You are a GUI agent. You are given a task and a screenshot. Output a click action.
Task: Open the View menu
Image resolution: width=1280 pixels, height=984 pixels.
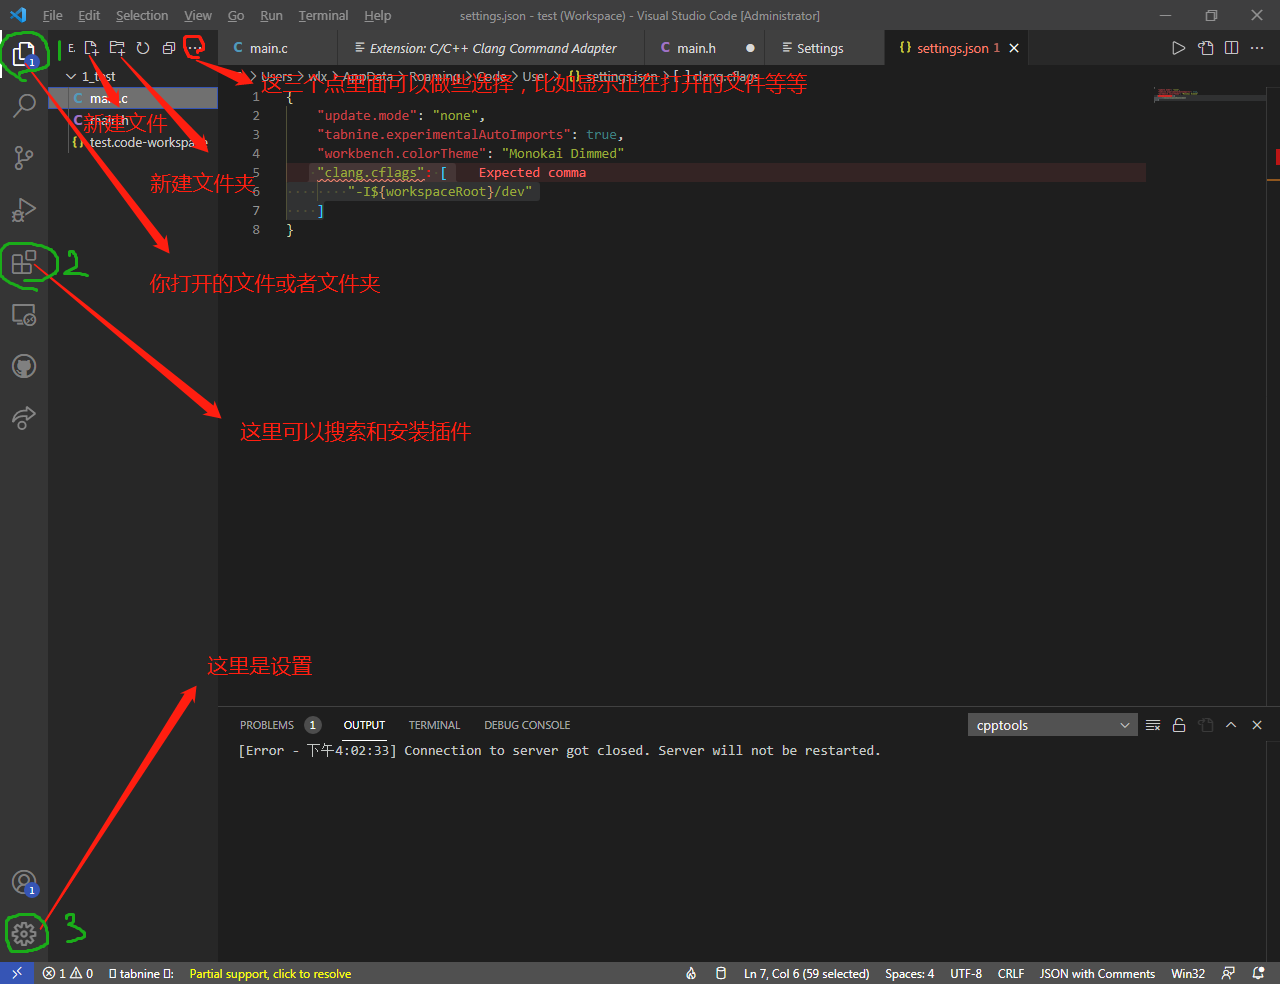click(x=198, y=15)
